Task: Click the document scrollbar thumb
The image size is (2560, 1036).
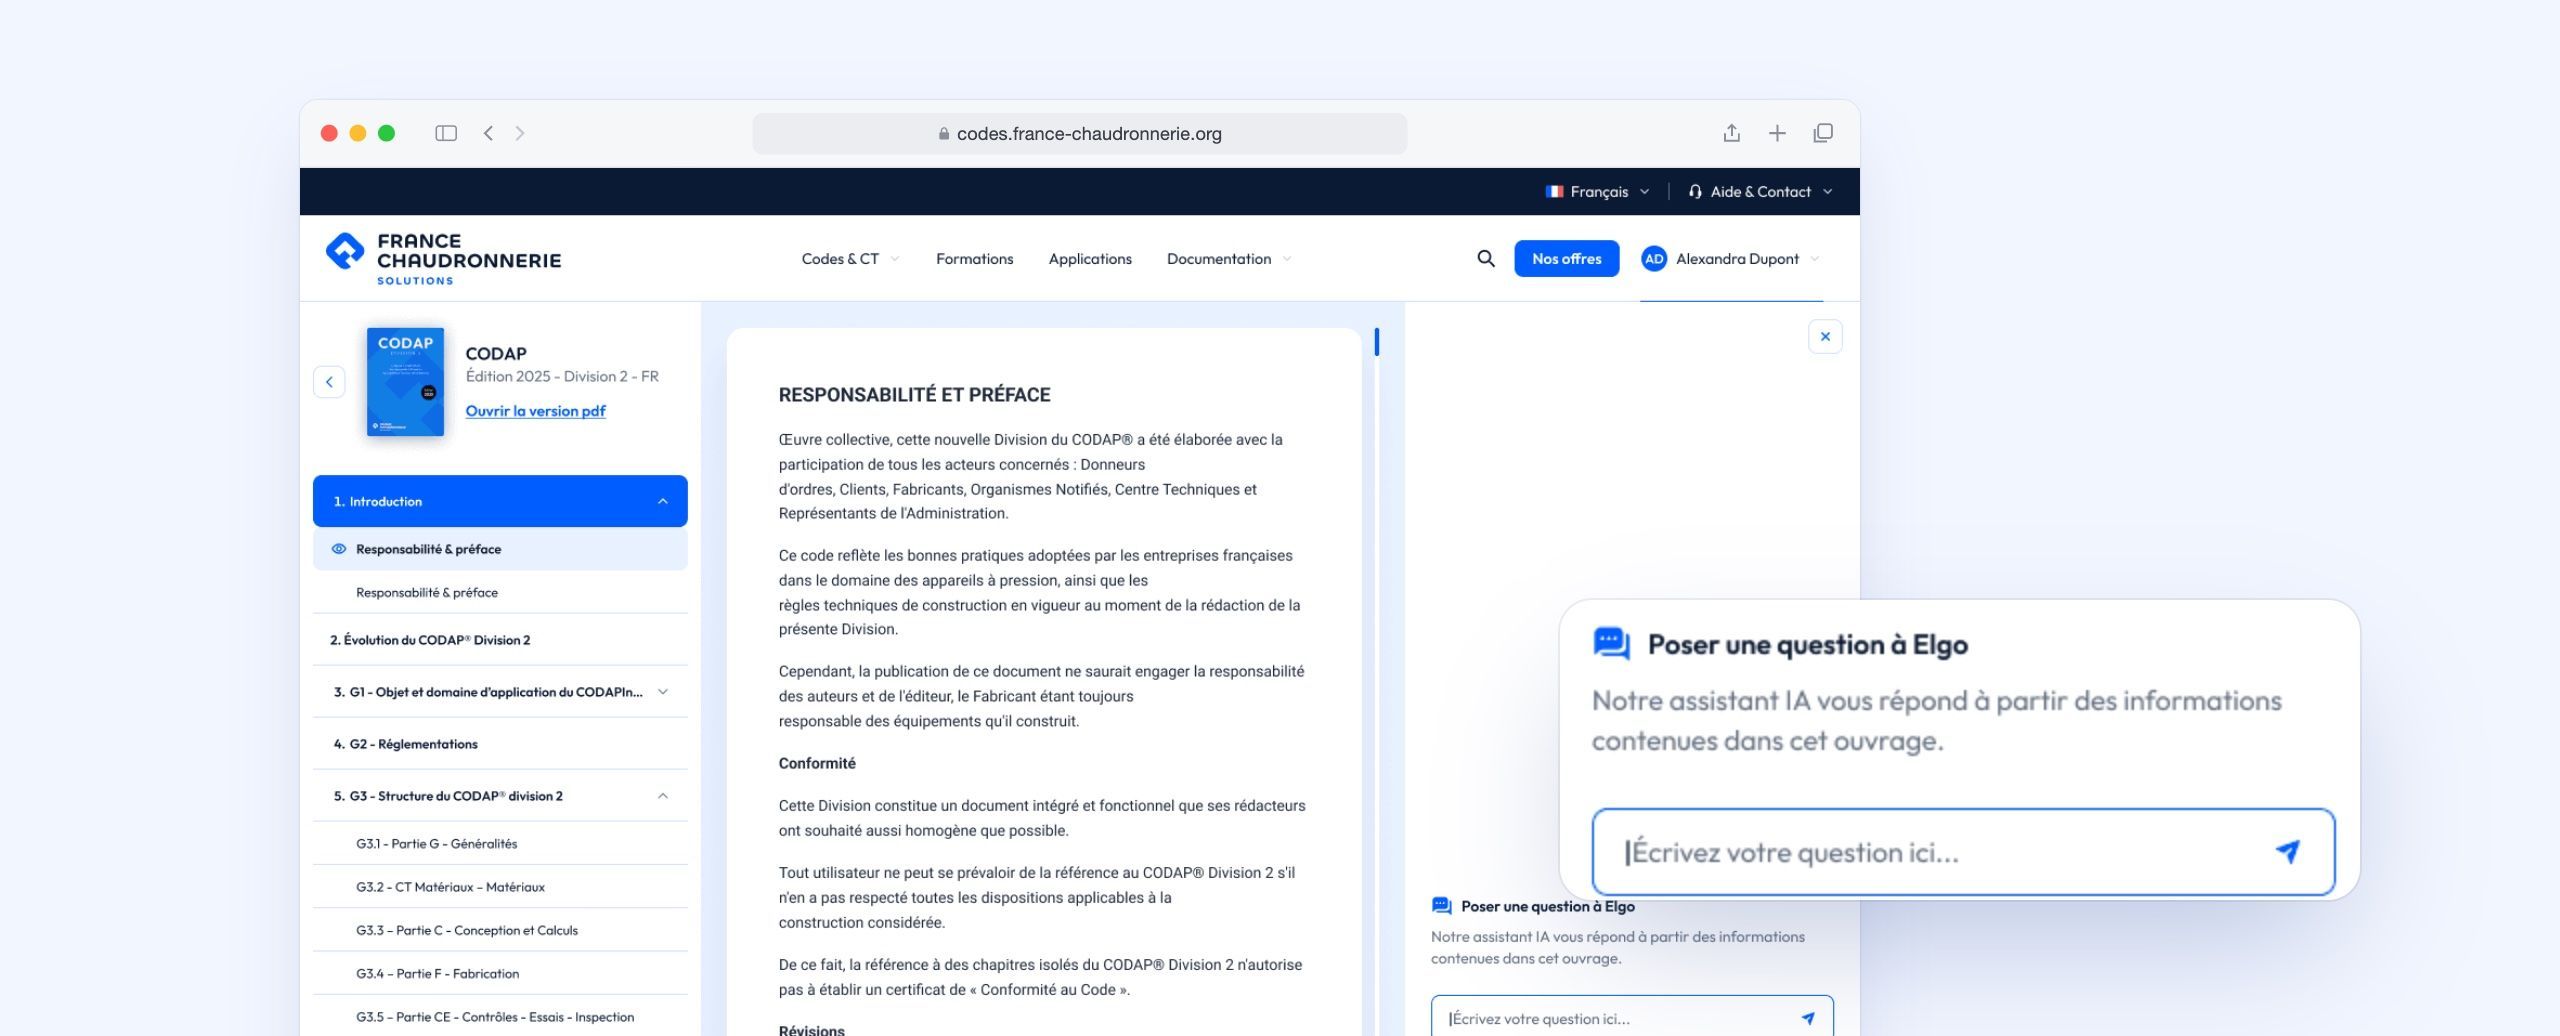Action: coord(1377,342)
